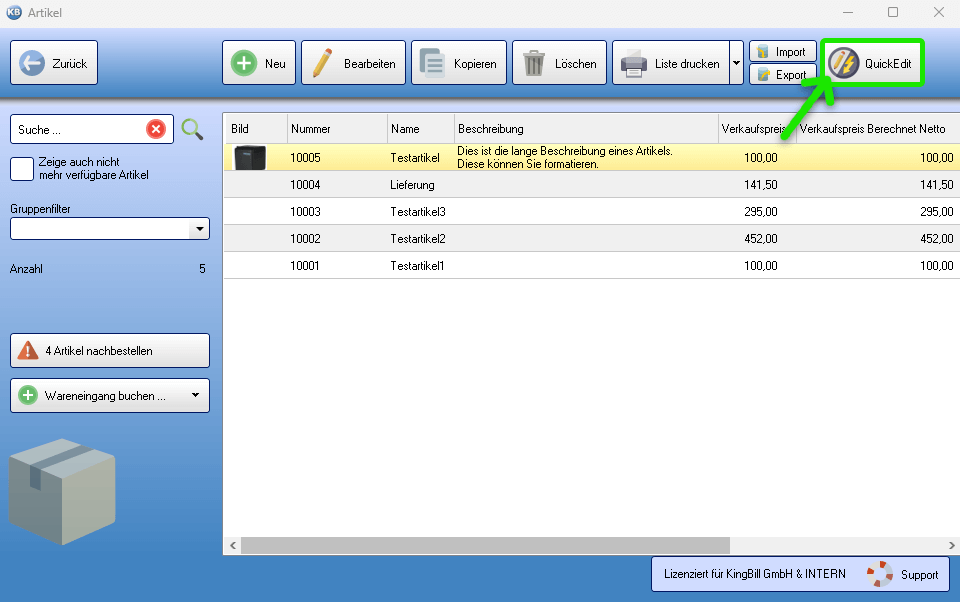The image size is (960, 602).
Task: Sort by the Name column header
Action: (420, 129)
